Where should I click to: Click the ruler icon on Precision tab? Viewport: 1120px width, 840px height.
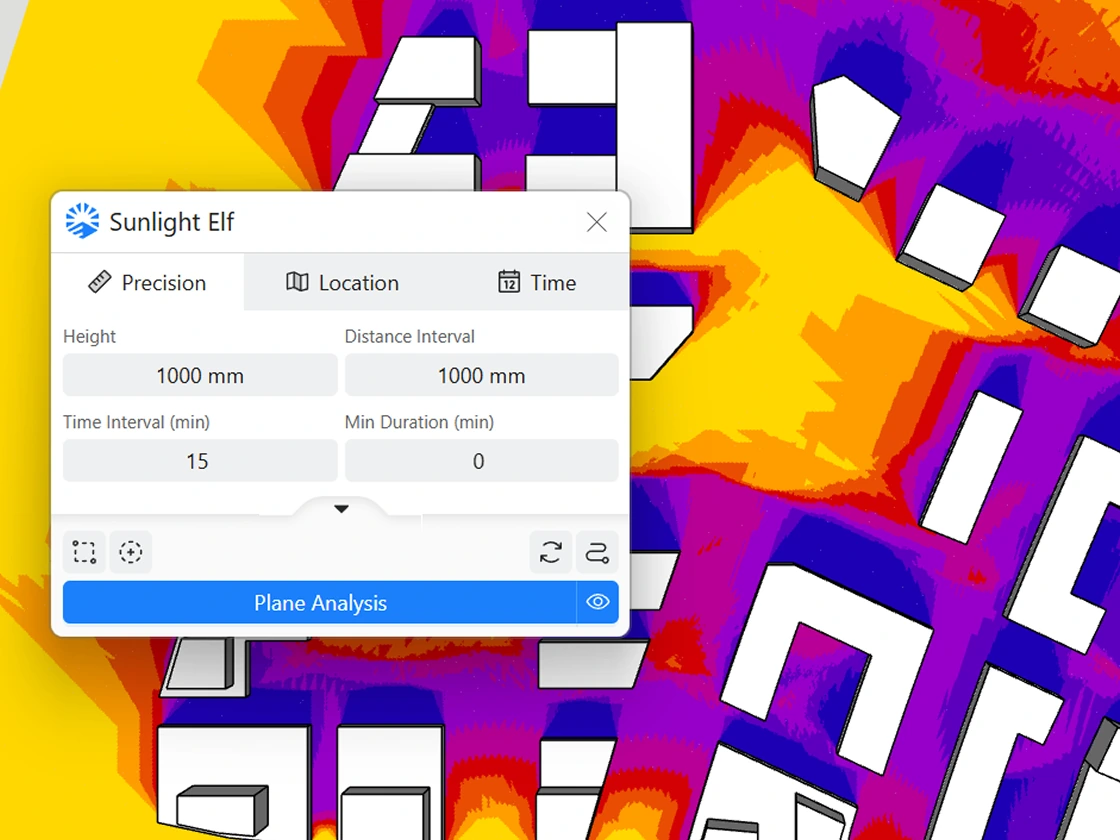click(99, 283)
